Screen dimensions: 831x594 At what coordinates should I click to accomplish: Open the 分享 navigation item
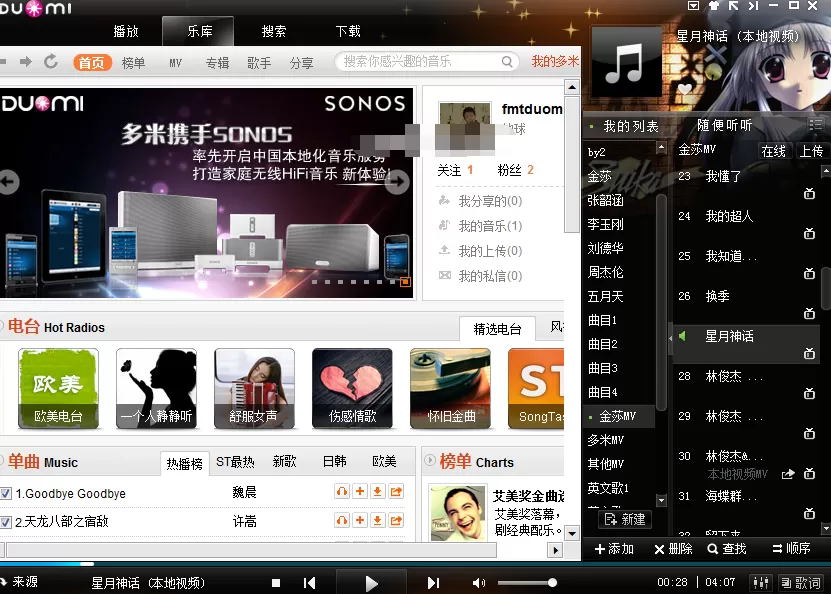click(x=301, y=63)
